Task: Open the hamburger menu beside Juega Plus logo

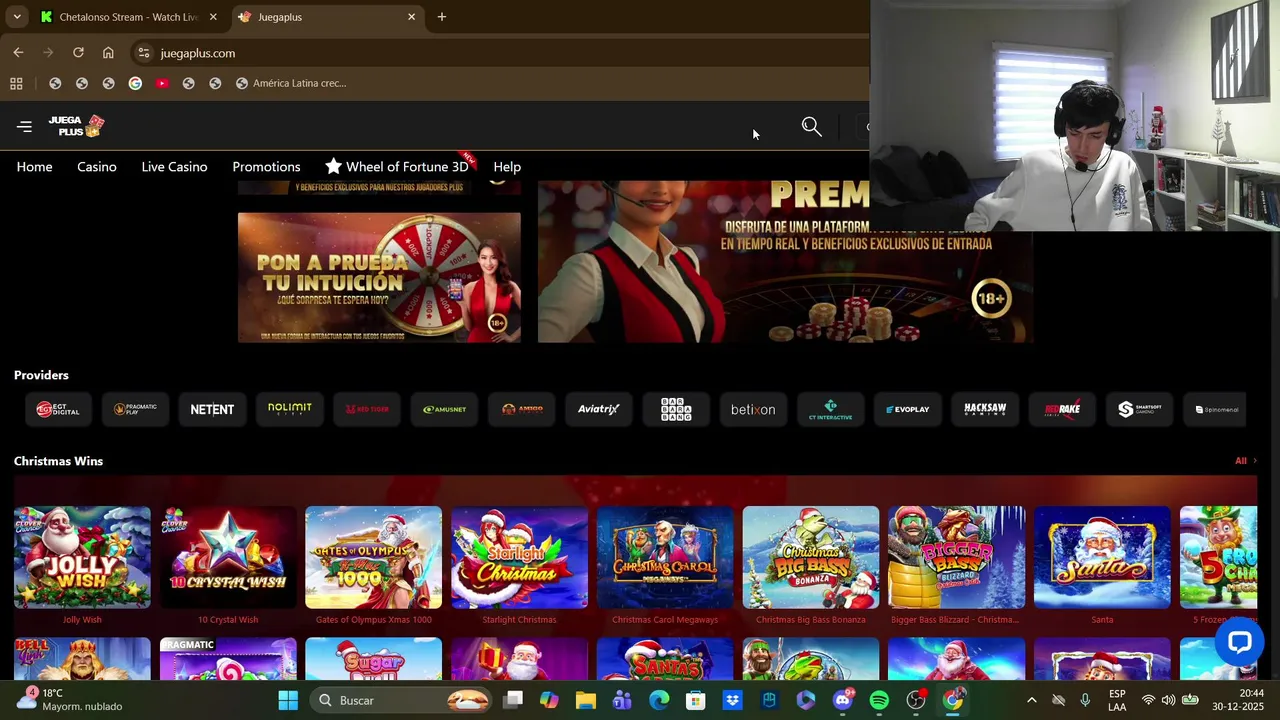Action: [x=25, y=126]
